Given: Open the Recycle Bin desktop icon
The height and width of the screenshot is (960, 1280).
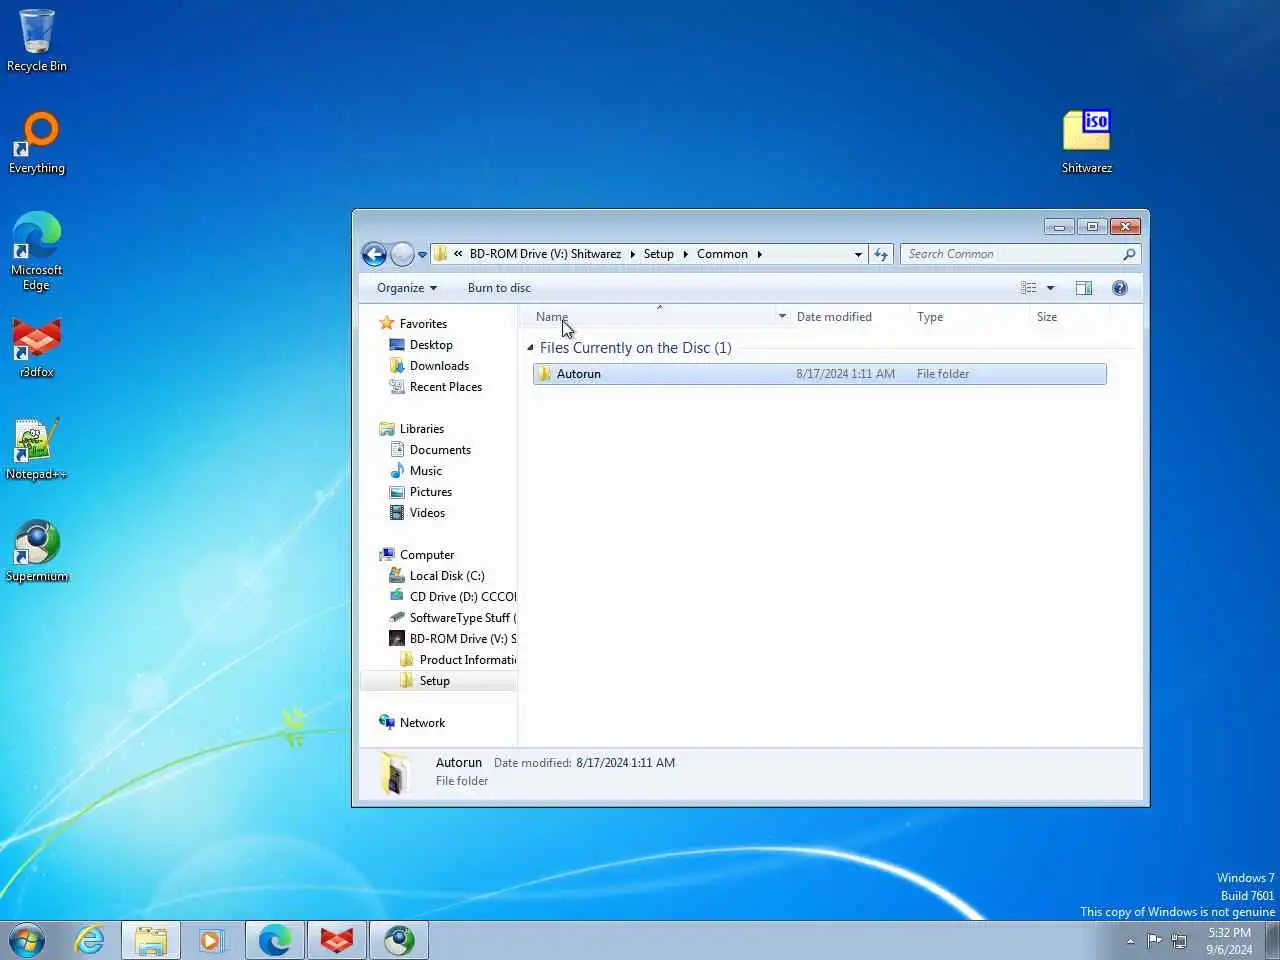Looking at the screenshot, I should click(x=37, y=40).
